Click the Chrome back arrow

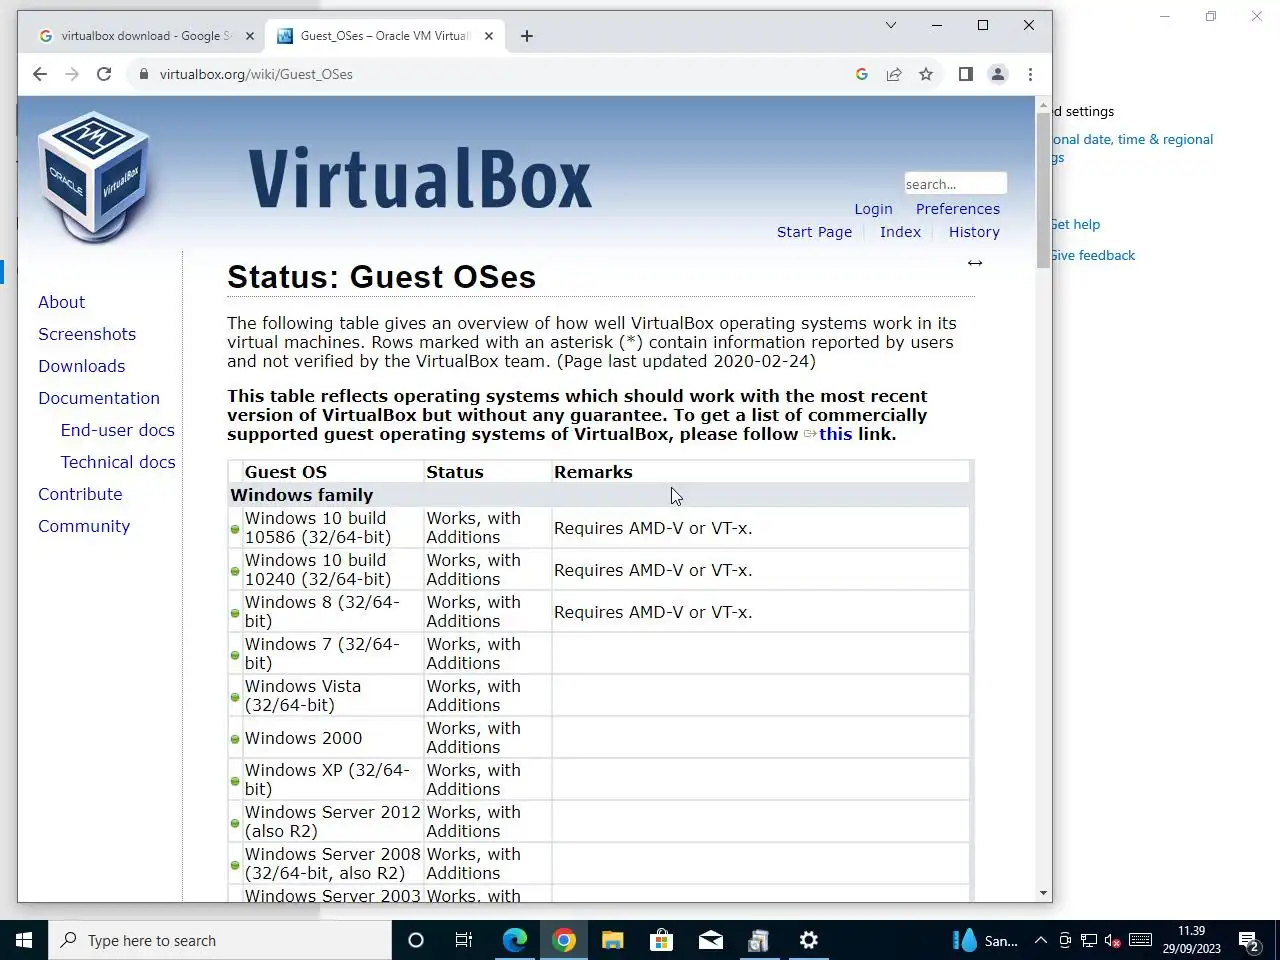pos(40,74)
